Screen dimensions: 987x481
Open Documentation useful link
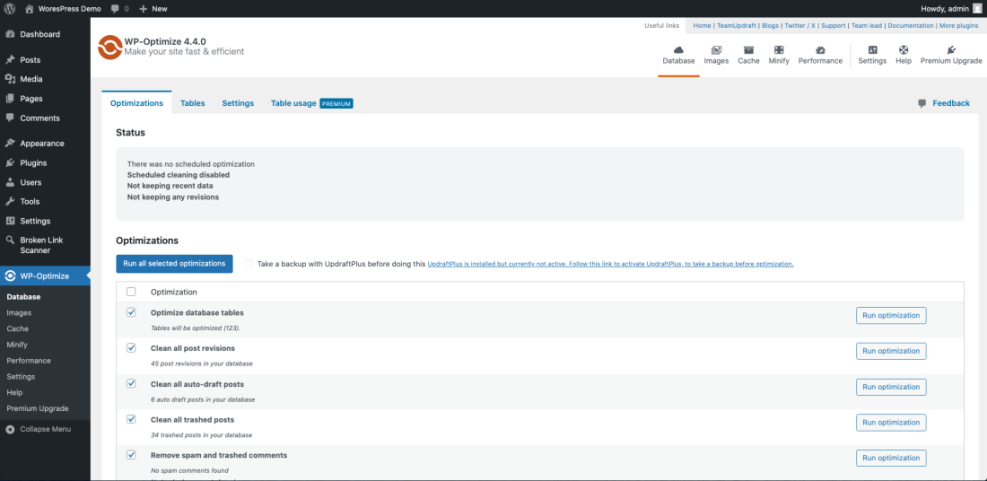[910, 26]
